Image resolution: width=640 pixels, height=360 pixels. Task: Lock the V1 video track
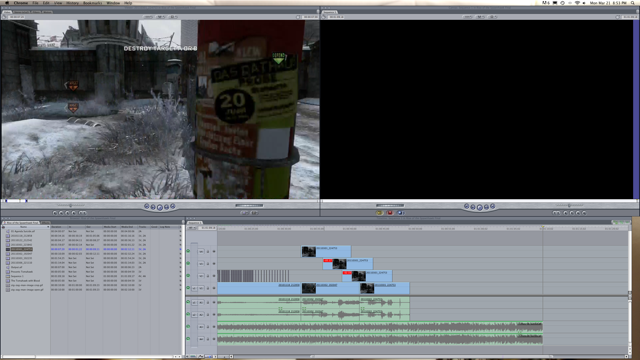pyautogui.click(x=208, y=288)
